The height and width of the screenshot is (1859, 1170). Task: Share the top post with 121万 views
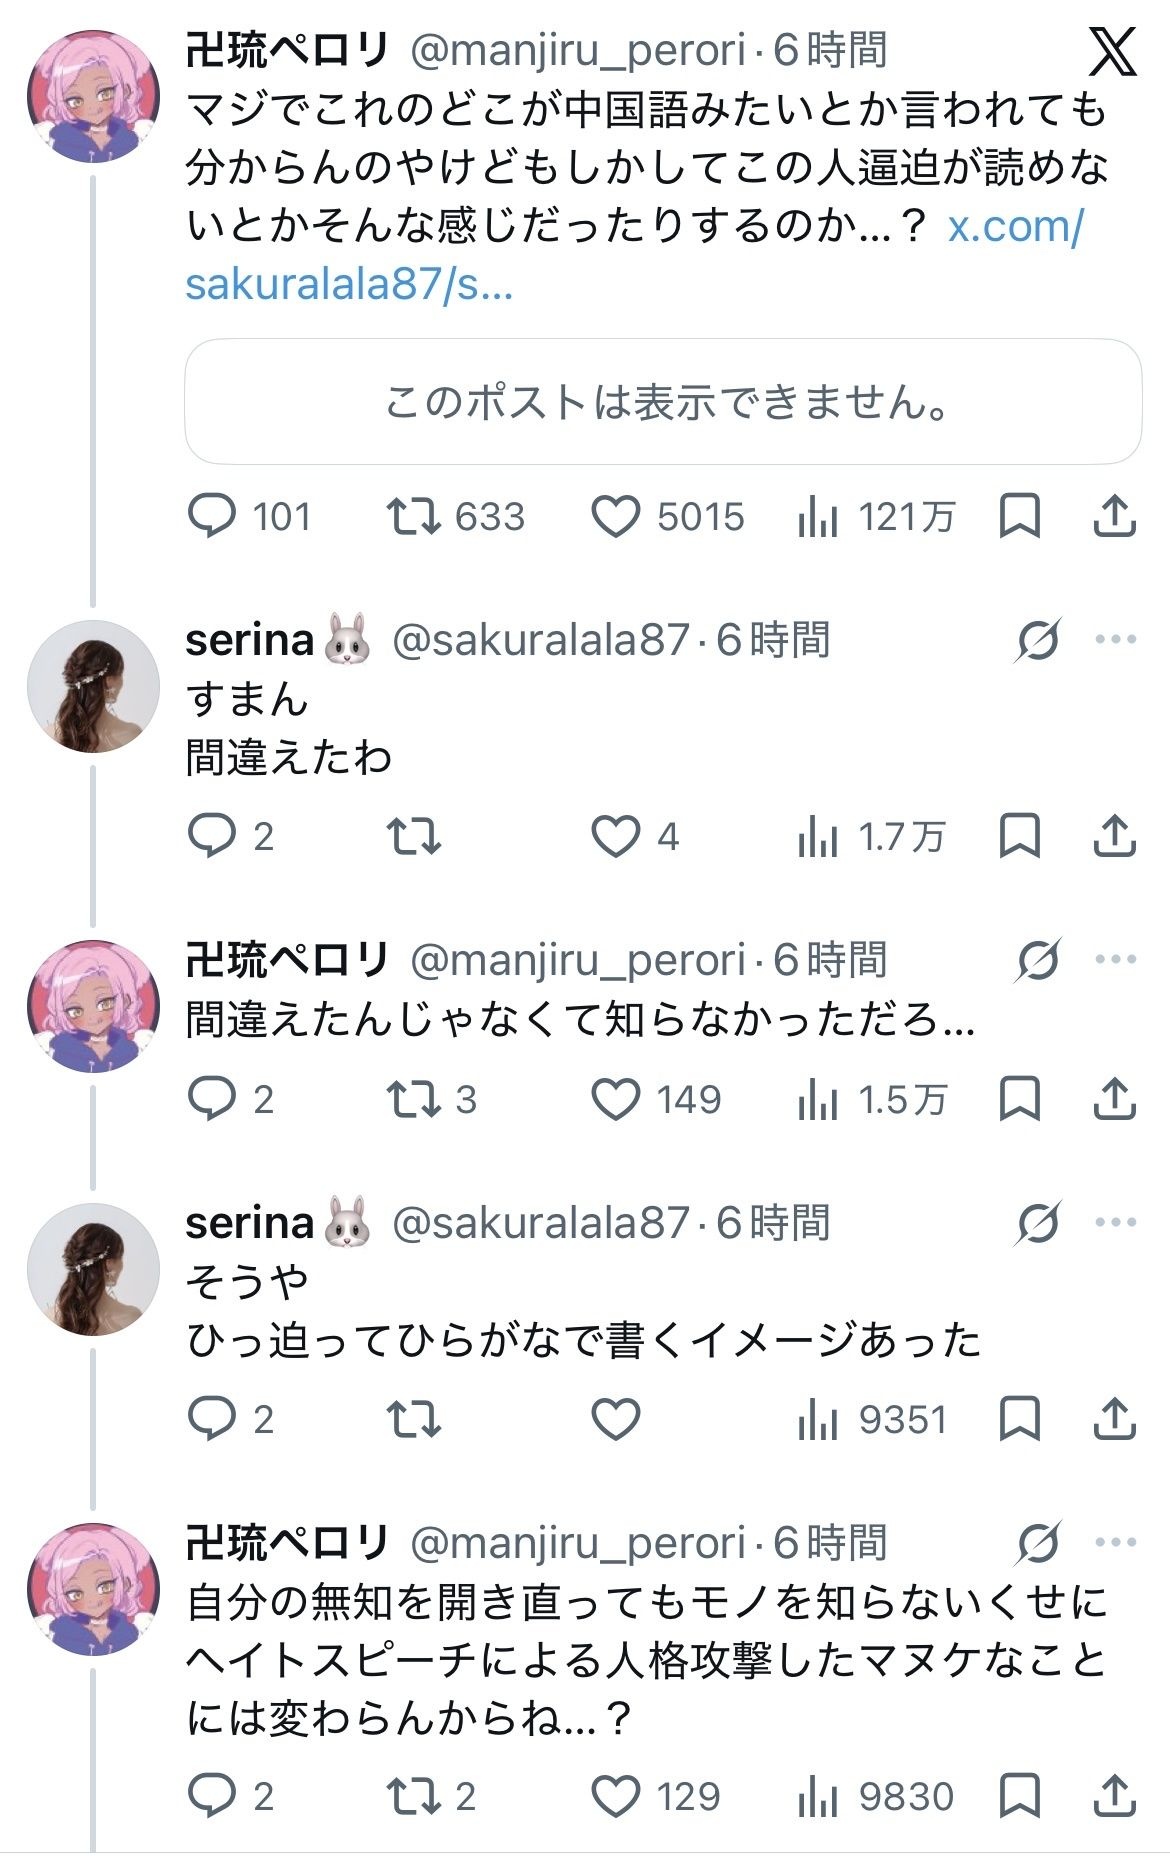coord(1113,517)
